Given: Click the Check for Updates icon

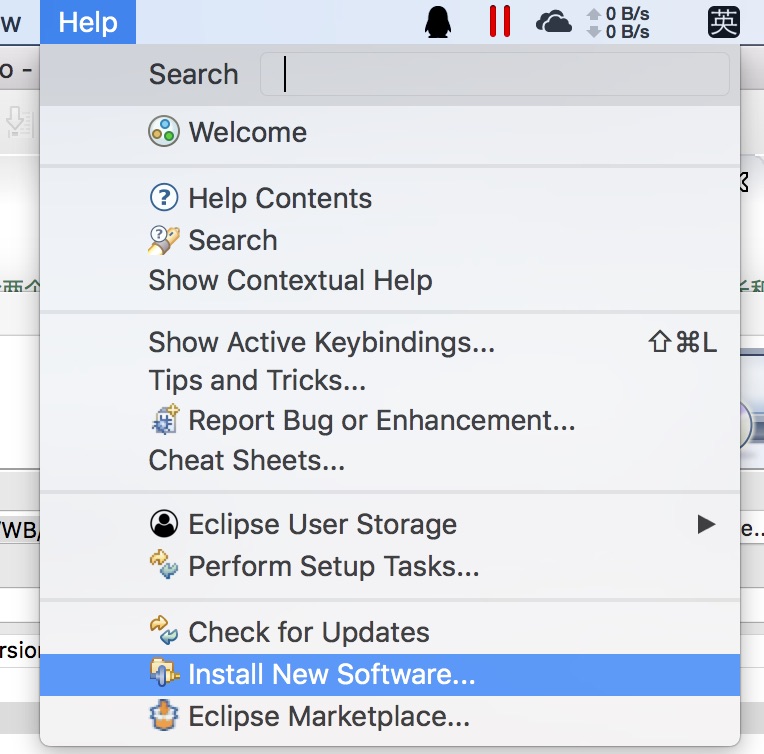Looking at the screenshot, I should 164,631.
